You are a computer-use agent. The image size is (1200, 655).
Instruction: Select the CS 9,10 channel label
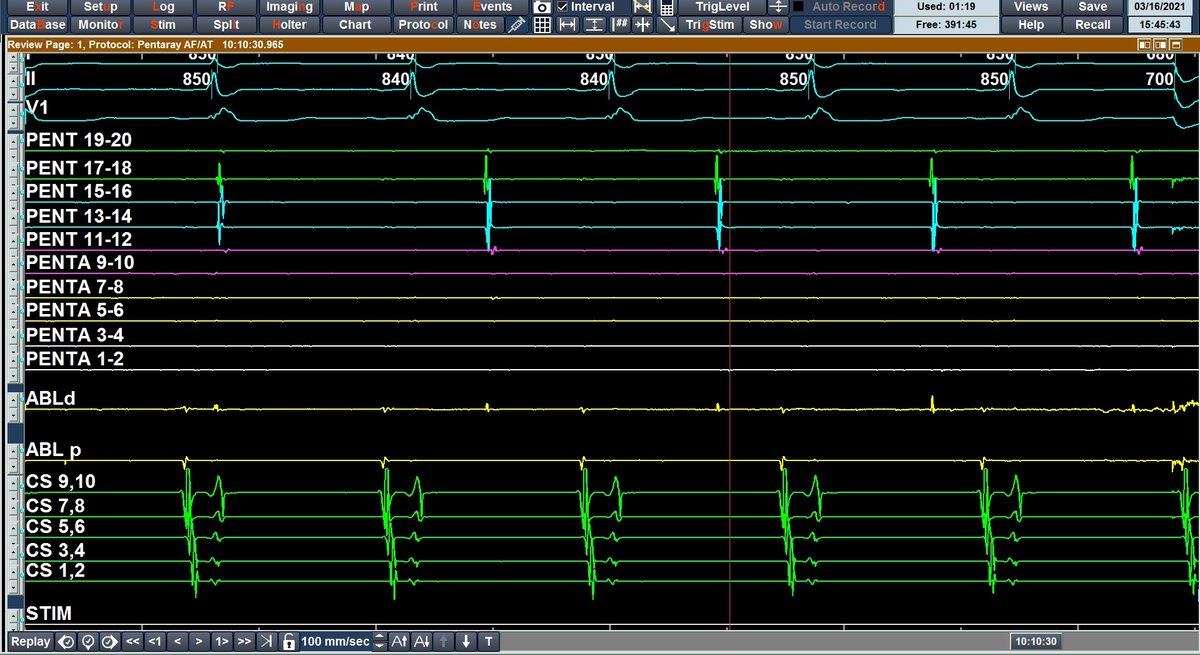tap(61, 482)
